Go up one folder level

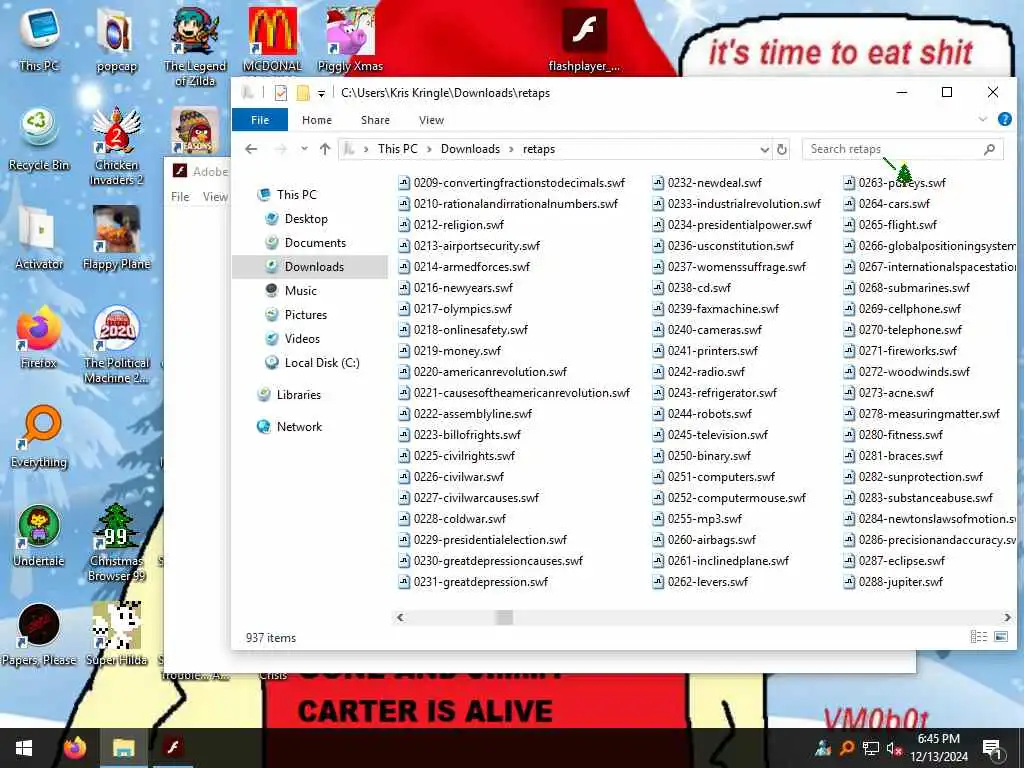pyautogui.click(x=325, y=149)
